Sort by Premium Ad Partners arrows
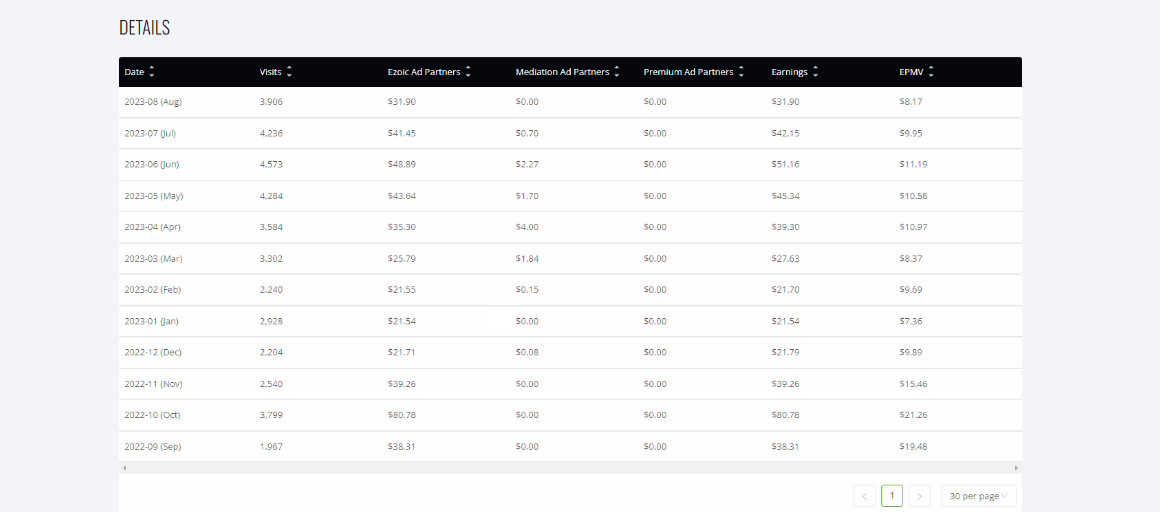The width and height of the screenshot is (1160, 512). (x=741, y=72)
